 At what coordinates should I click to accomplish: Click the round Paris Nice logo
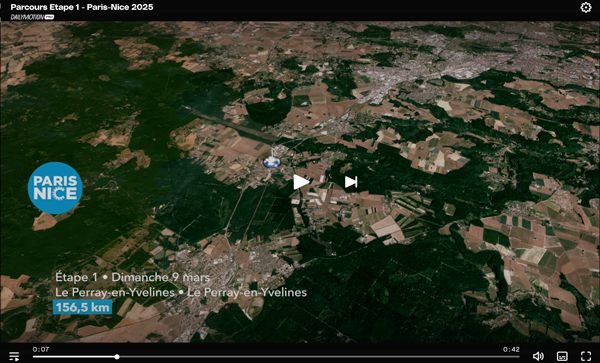click(55, 188)
